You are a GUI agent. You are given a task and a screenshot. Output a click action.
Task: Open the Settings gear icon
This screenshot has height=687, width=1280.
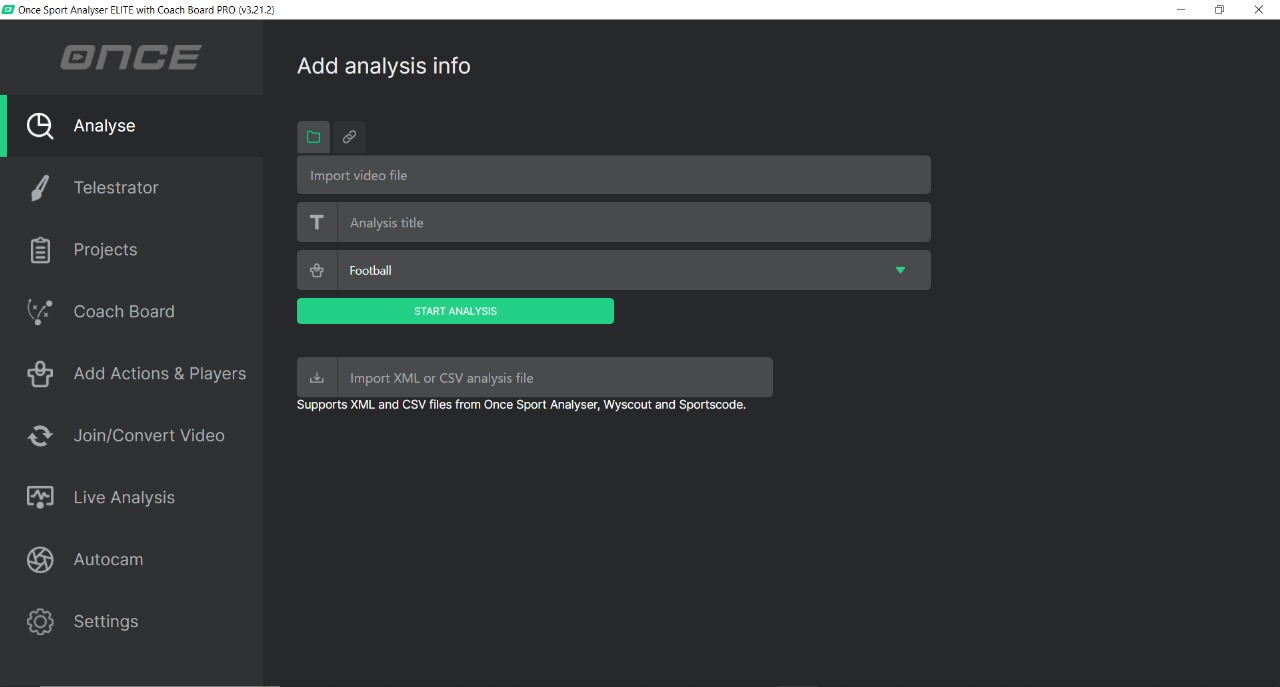click(40, 622)
